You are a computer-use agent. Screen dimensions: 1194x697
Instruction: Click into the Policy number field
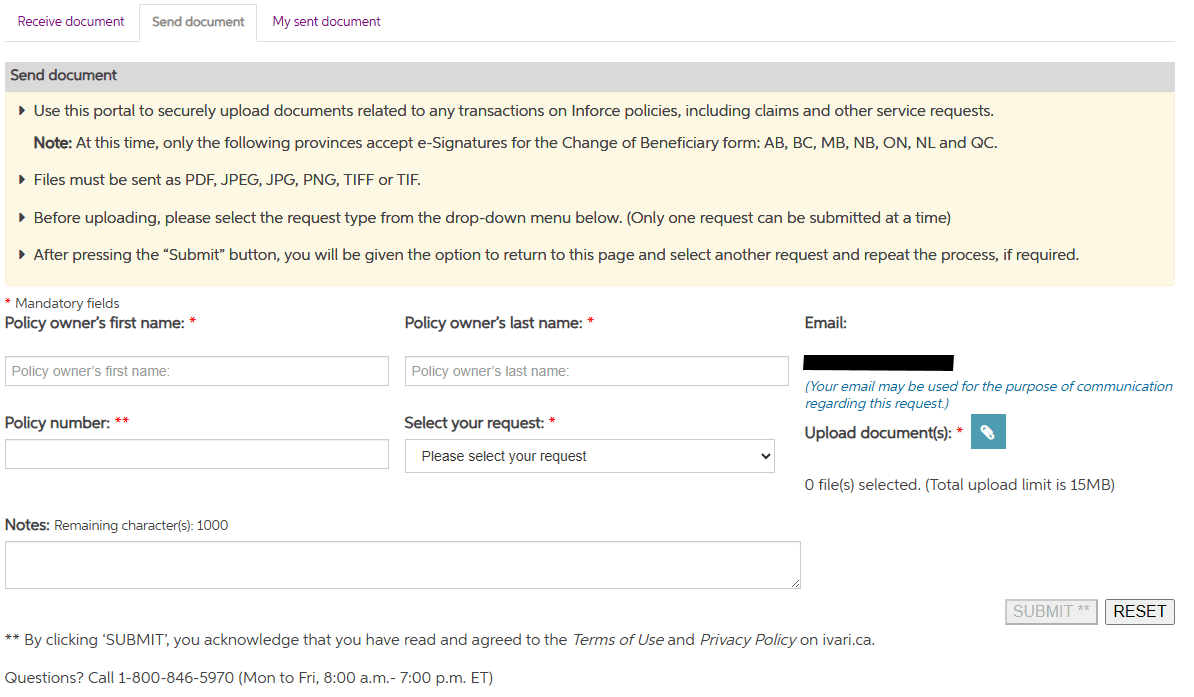point(196,454)
